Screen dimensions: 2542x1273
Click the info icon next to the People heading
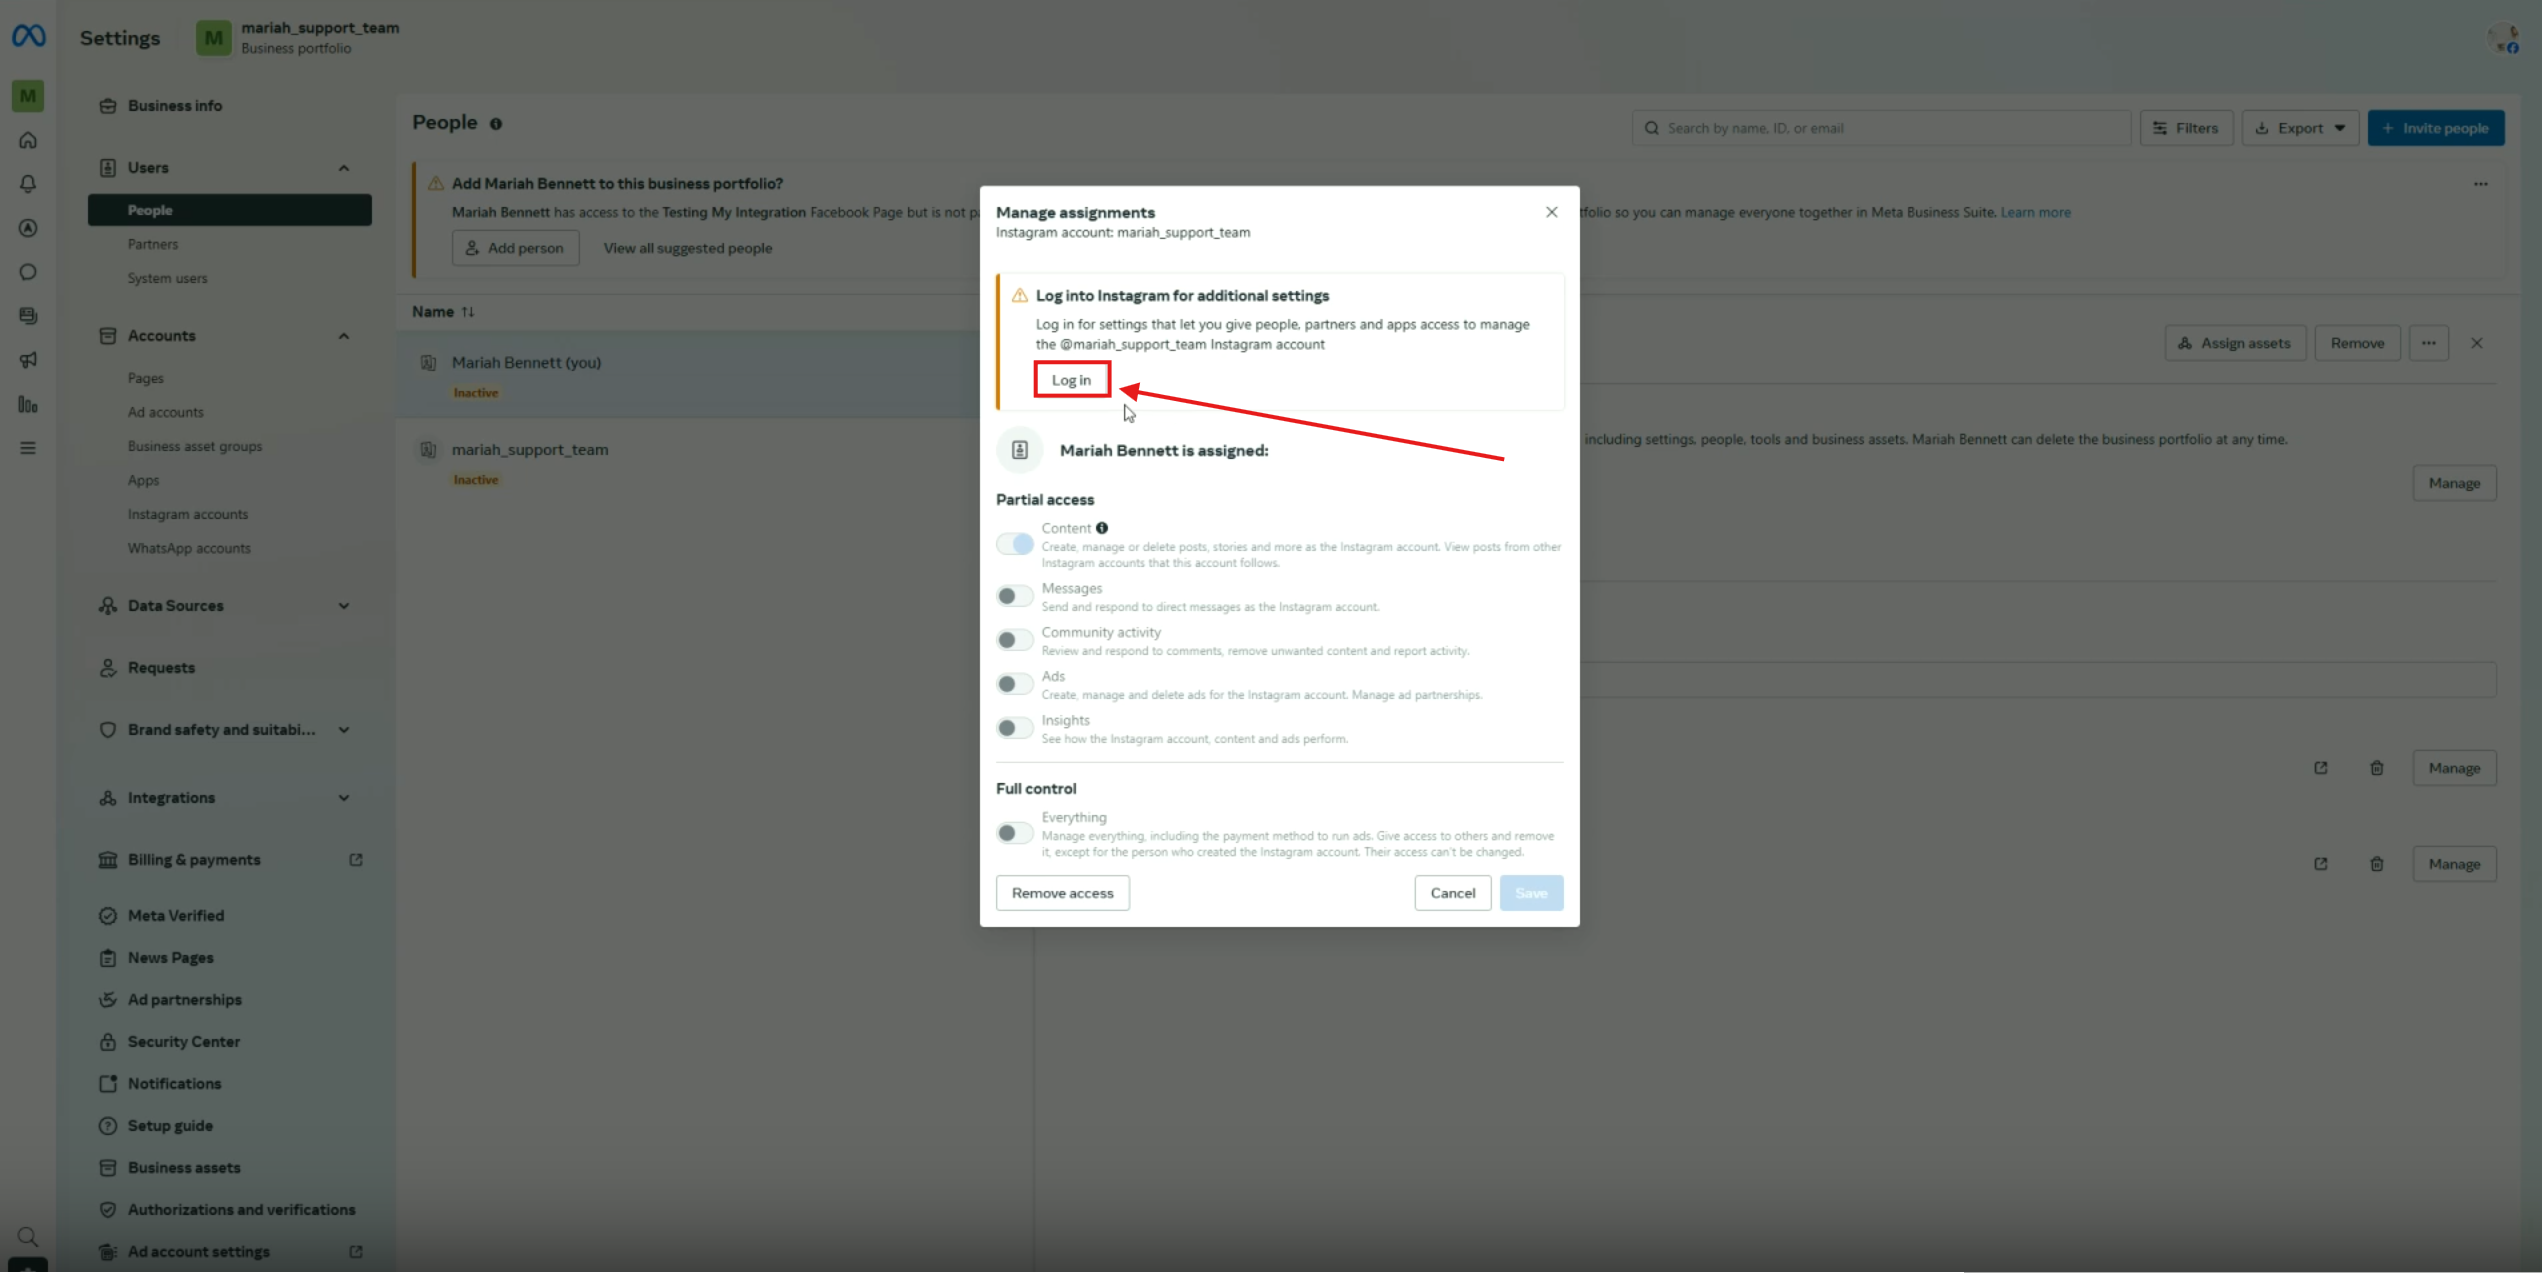[x=495, y=124]
